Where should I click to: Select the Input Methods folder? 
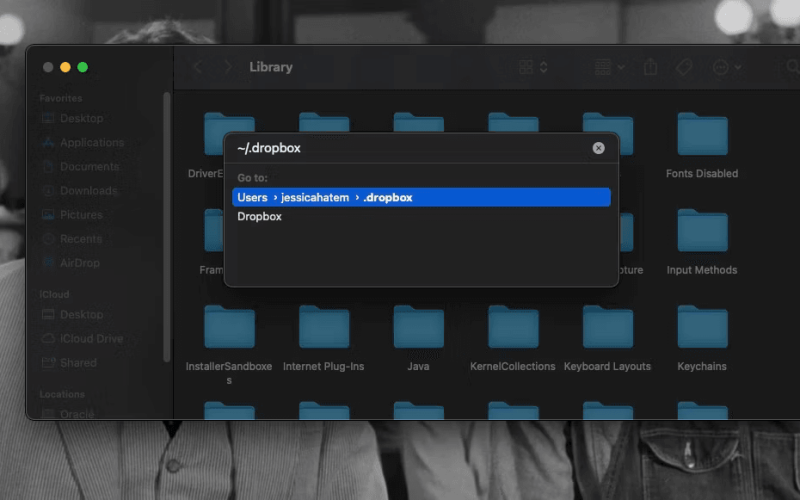pyautogui.click(x=702, y=242)
